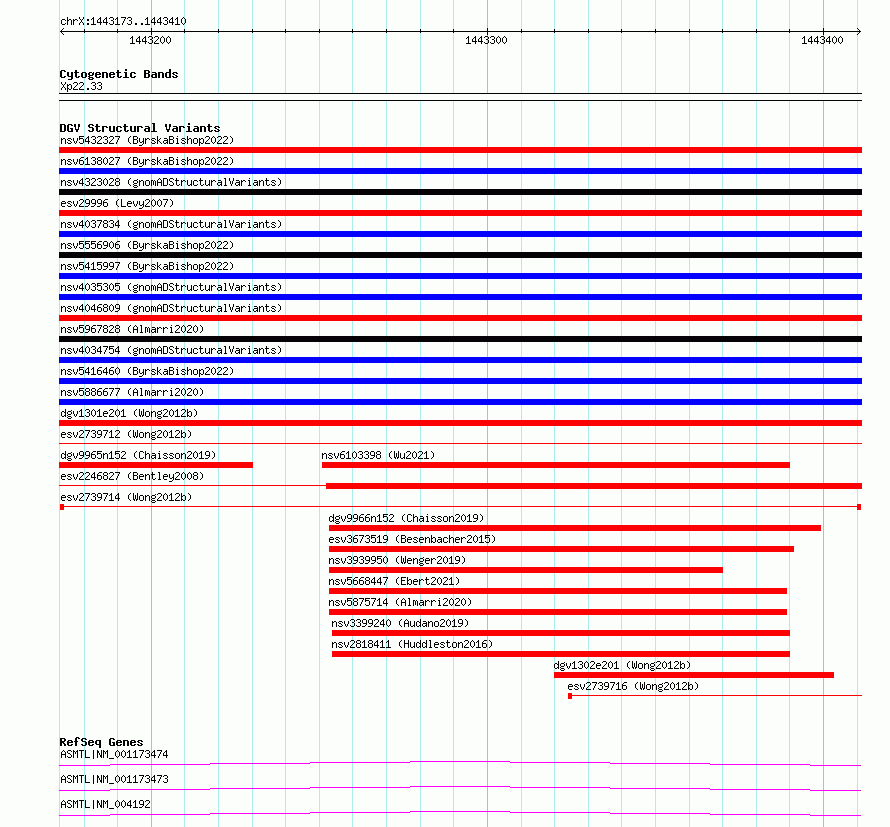This screenshot has width=890, height=827.
Task: Open the dgv9965n152 Chaisson2019 variant bar
Action: coord(156,465)
